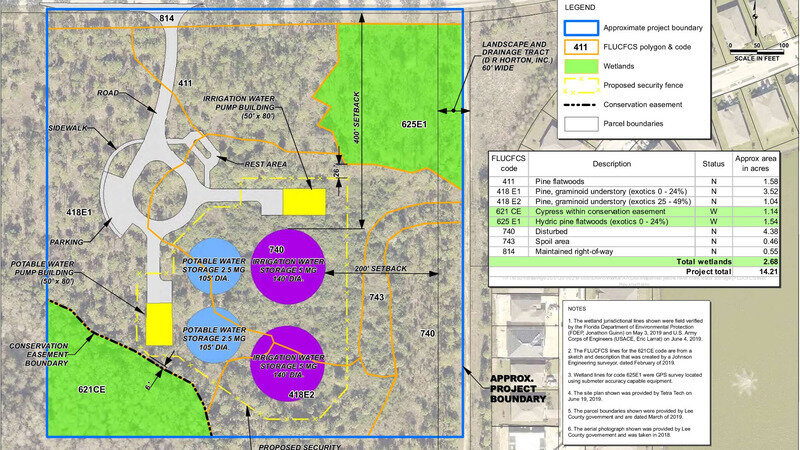Click the green Wetlands legend swatch

tap(590, 65)
